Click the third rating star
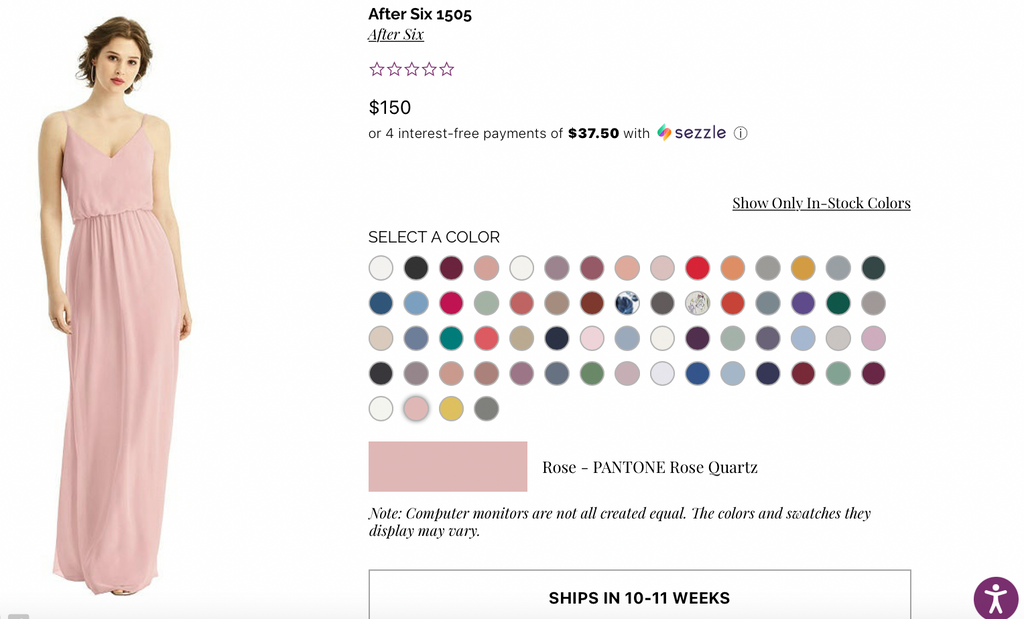The height and width of the screenshot is (619, 1024). click(x=412, y=69)
